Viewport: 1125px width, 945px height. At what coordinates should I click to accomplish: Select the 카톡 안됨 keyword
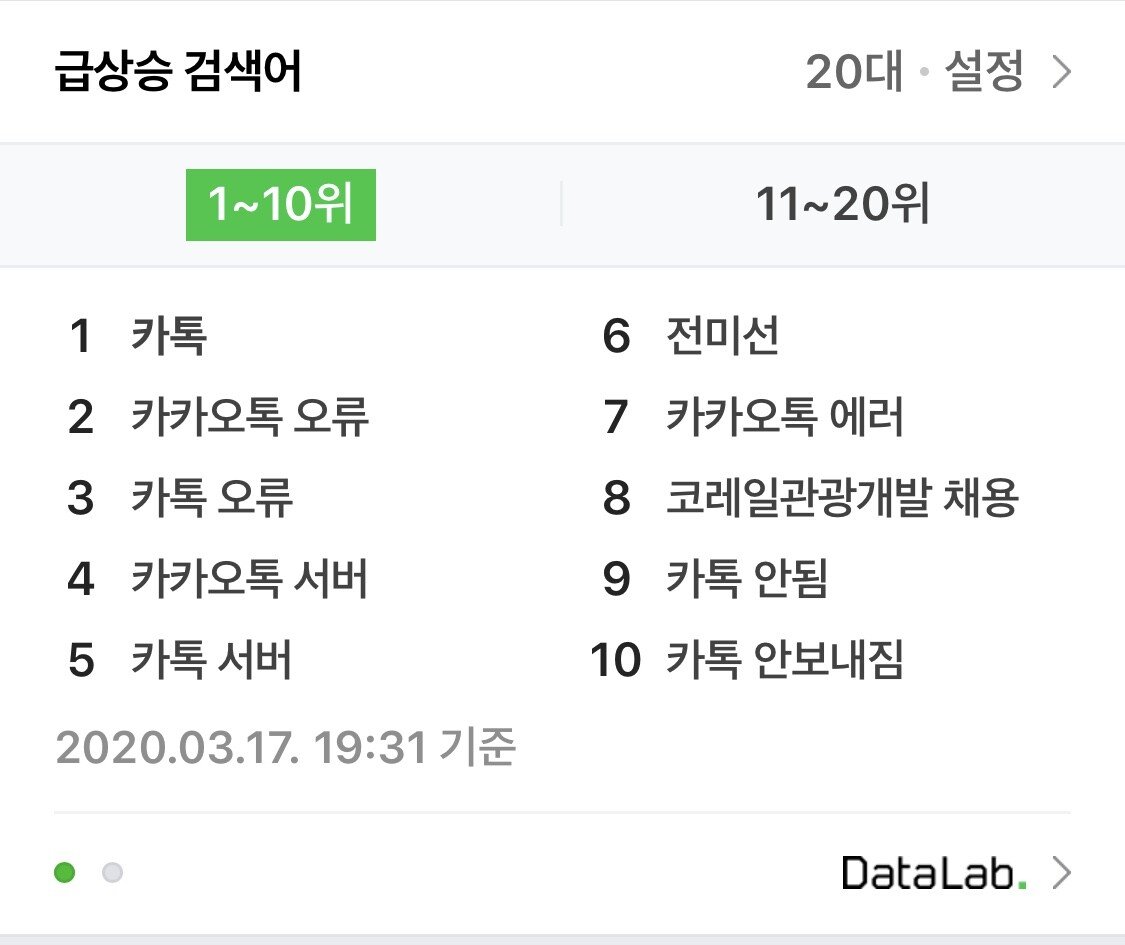(x=746, y=579)
